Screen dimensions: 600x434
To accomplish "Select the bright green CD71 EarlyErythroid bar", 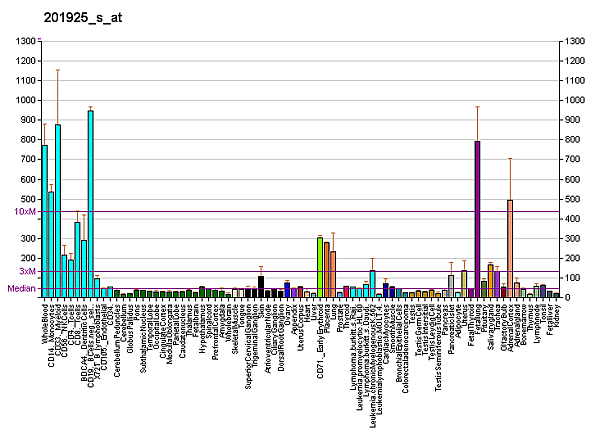I will (320, 267).
